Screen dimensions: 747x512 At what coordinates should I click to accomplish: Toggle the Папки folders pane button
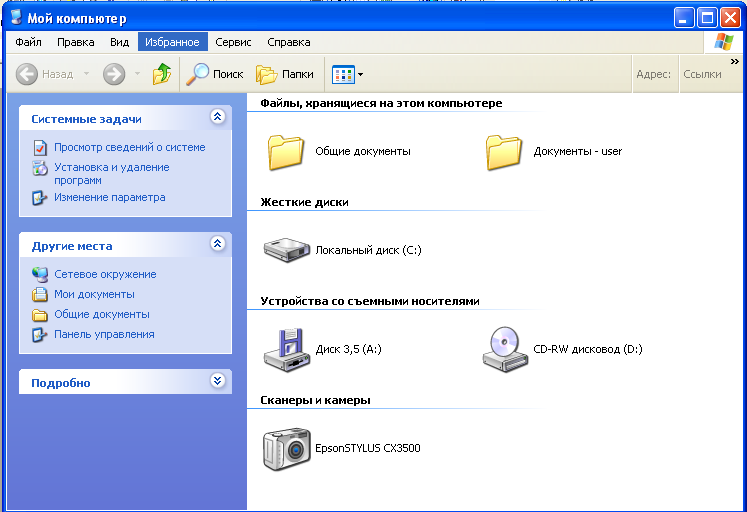(x=285, y=74)
